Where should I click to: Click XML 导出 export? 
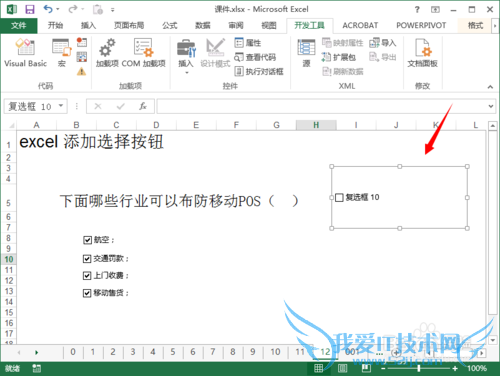pyautogui.click(x=383, y=57)
